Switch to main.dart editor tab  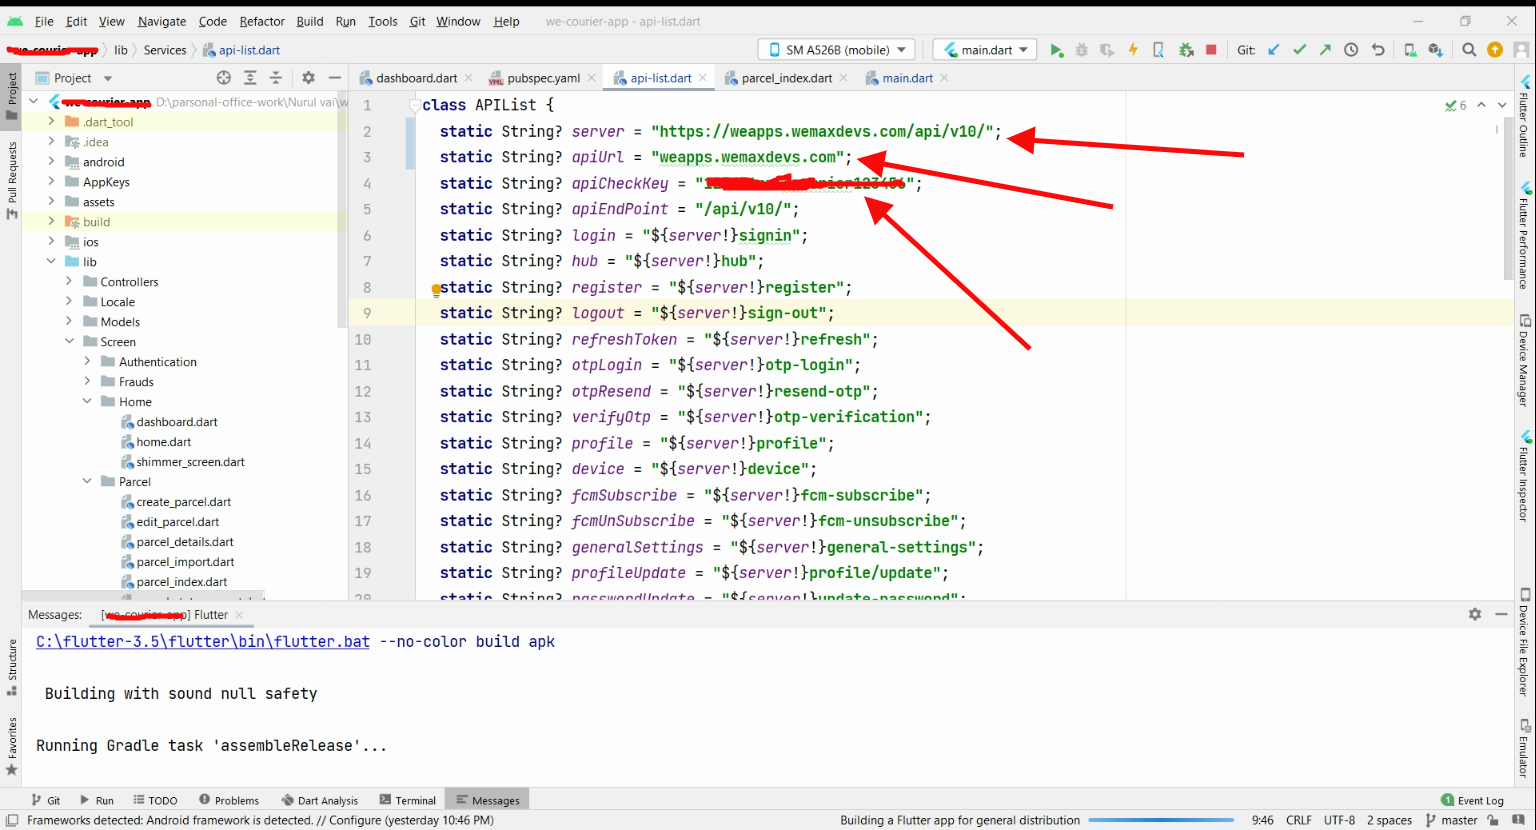pyautogui.click(x=907, y=78)
